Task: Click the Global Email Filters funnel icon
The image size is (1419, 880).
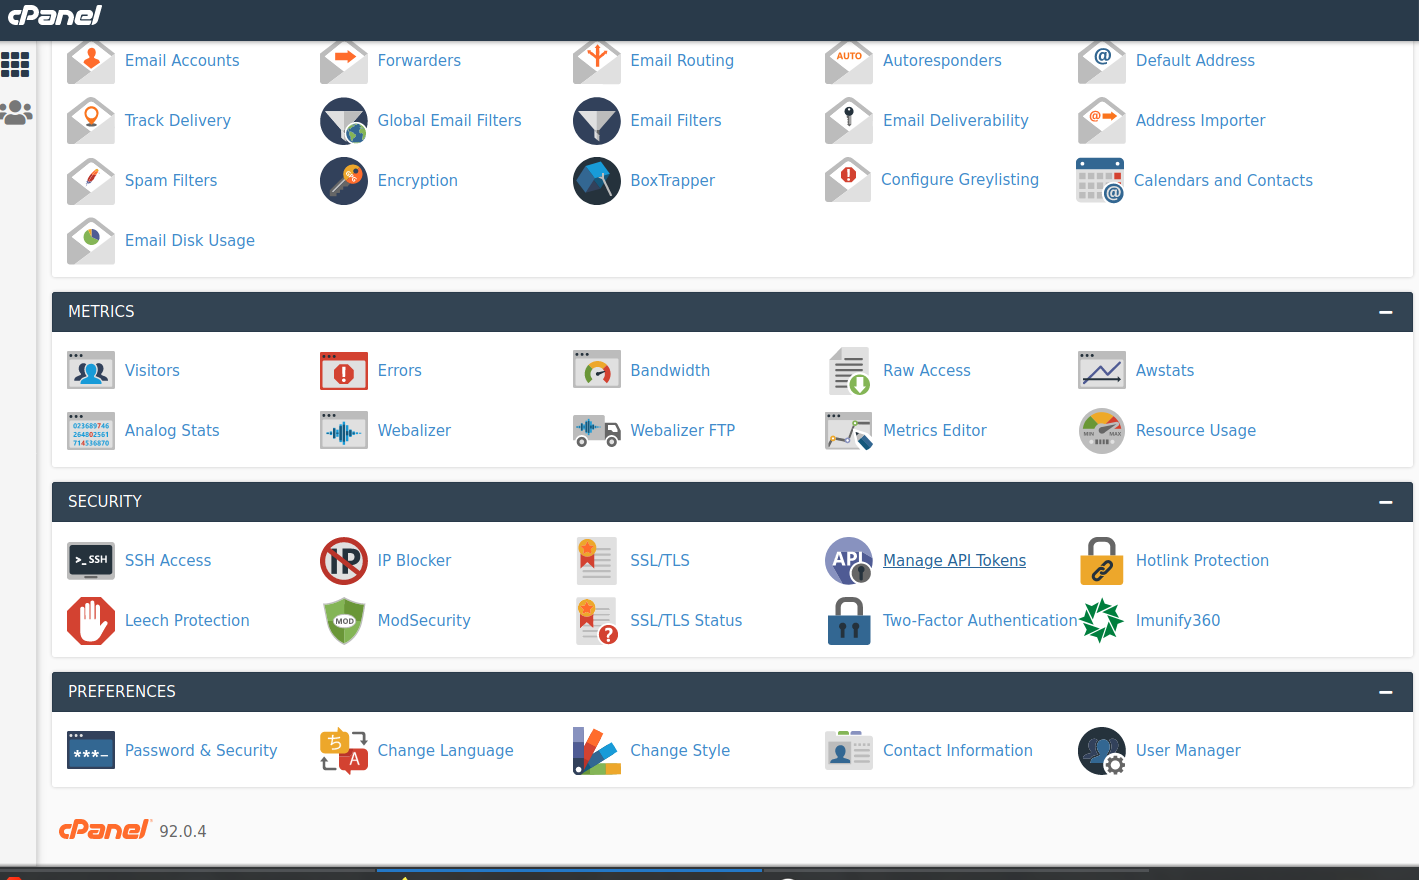Action: 344,121
